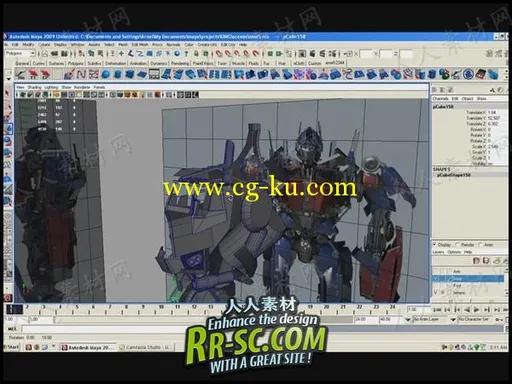Viewport: 512px width, 384px height.
Task: Open the Channels menu in Channel Box
Action: [440, 99]
